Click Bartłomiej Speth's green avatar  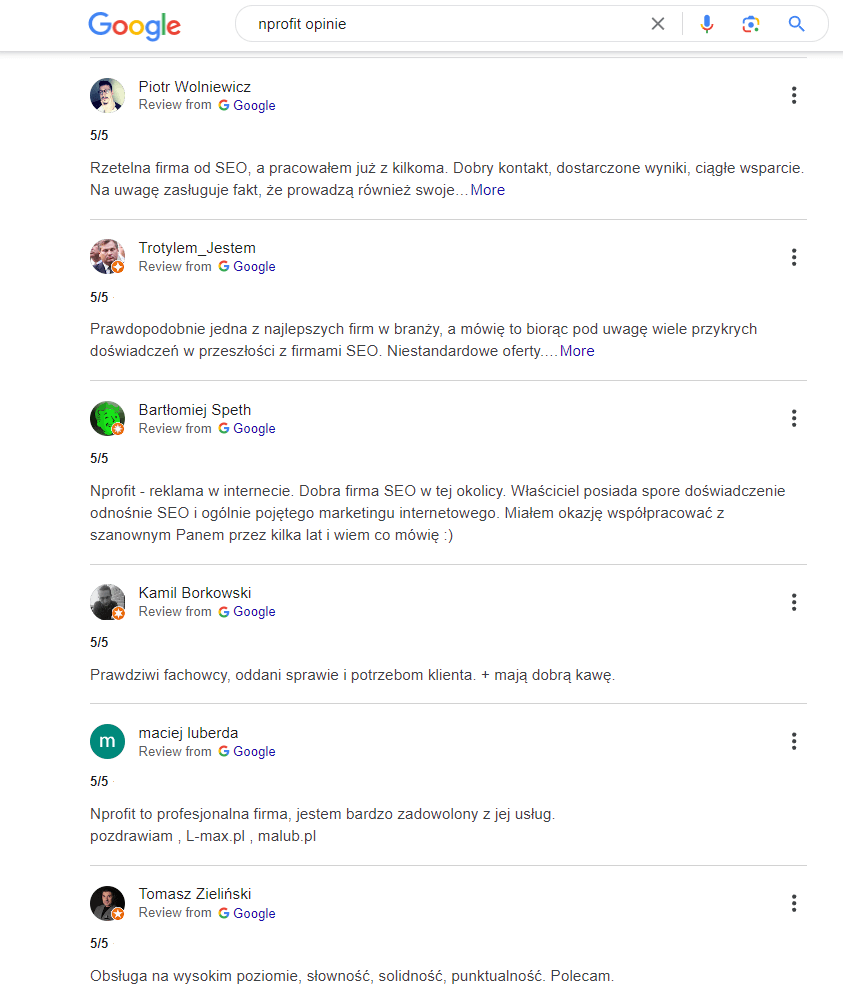(107, 418)
